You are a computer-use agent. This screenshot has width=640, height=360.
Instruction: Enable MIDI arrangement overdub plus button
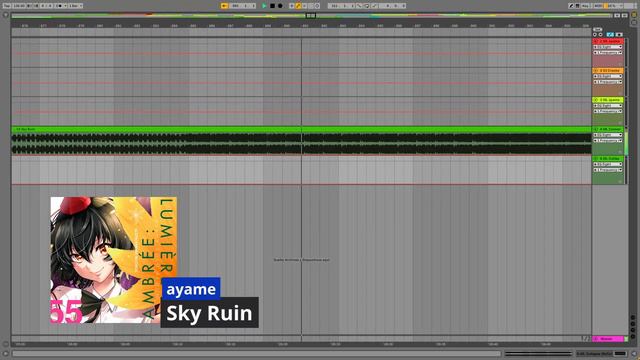coord(291,6)
